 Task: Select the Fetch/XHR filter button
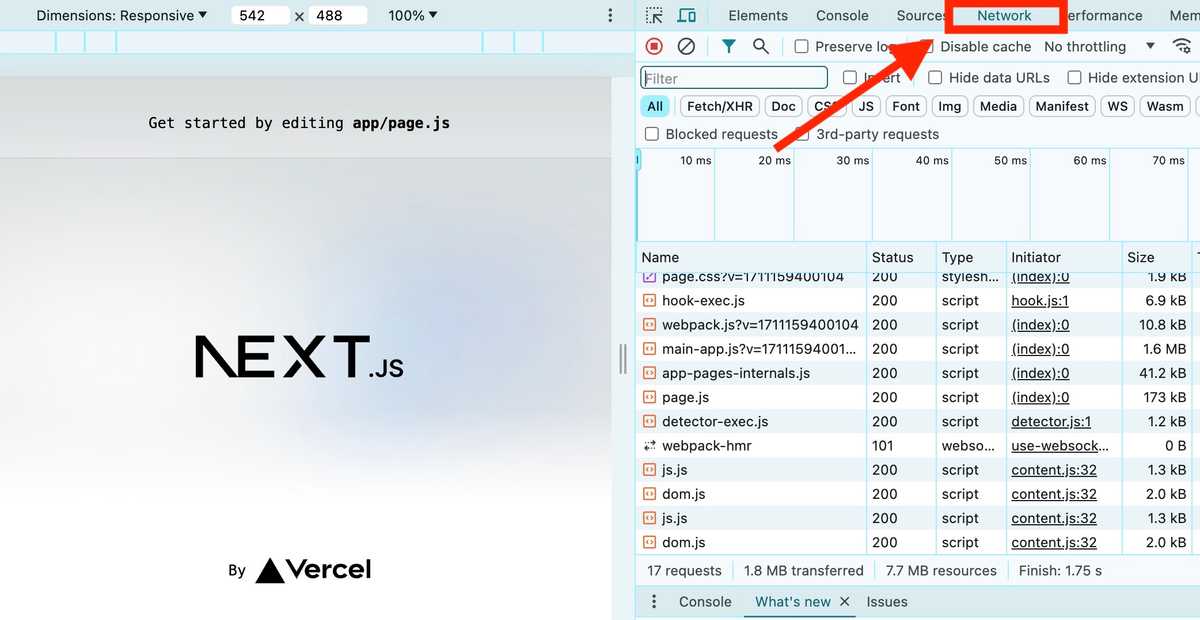(720, 106)
